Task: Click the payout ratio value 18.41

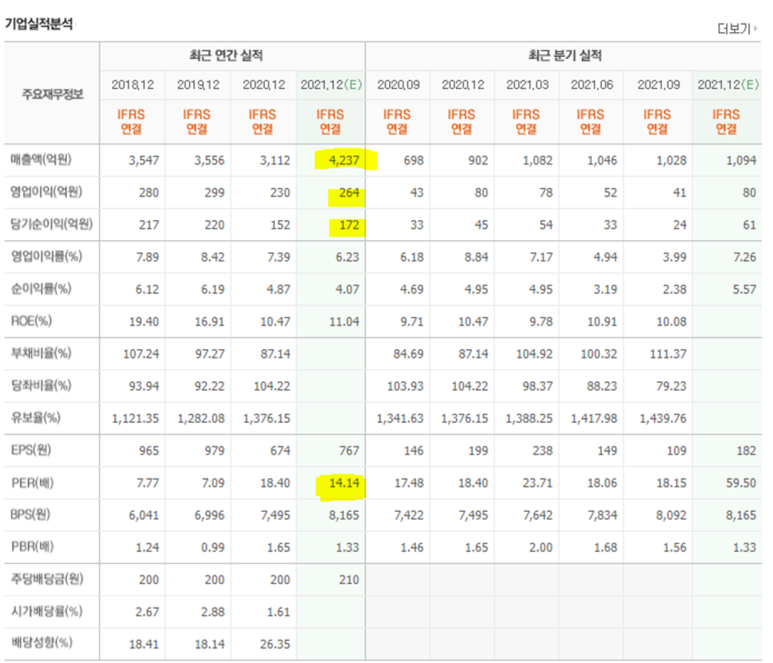Action: click(x=143, y=644)
